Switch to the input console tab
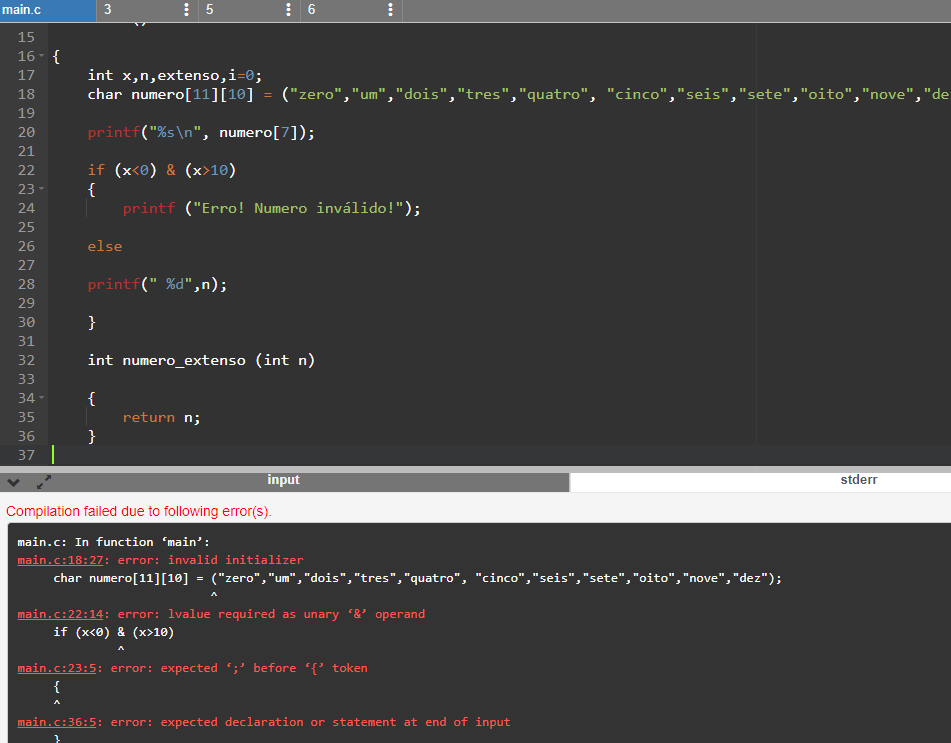Image resolution: width=951 pixels, height=743 pixels. [283, 480]
